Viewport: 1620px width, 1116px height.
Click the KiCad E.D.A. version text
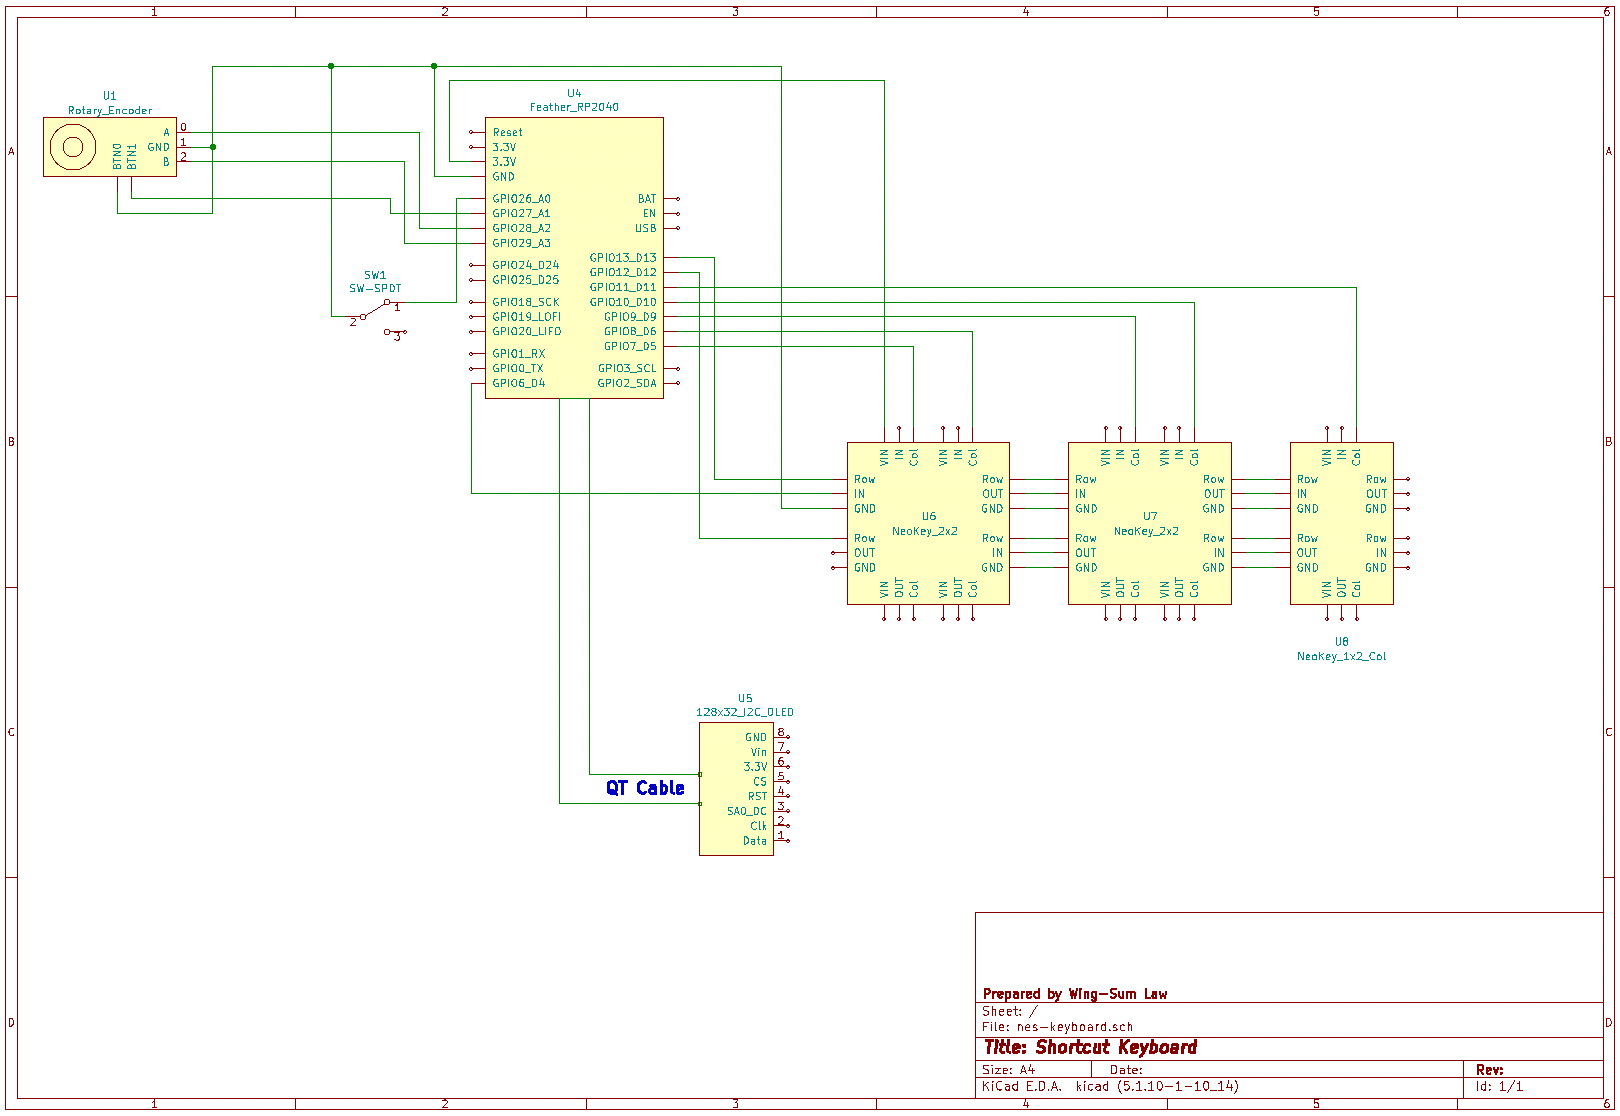point(1110,1086)
